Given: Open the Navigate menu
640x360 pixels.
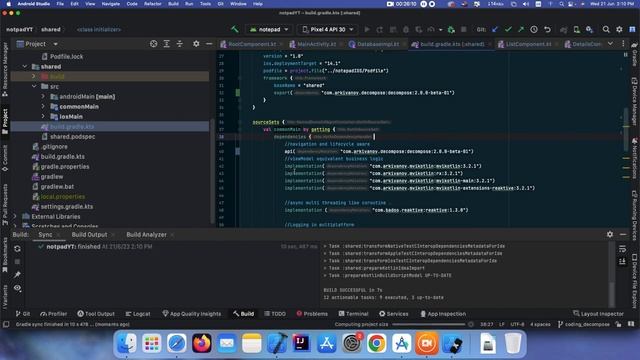Looking at the screenshot, I should point(111,4).
